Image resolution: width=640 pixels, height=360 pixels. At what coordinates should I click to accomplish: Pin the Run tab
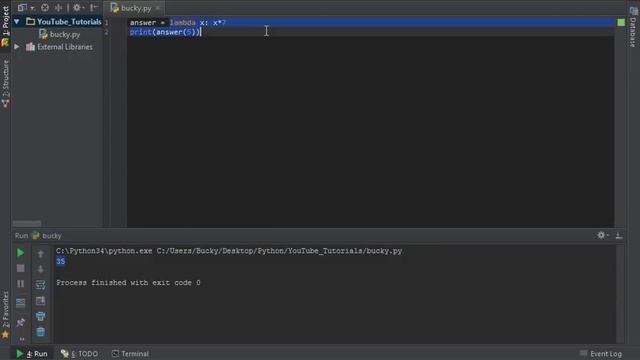pyautogui.click(x=20, y=322)
